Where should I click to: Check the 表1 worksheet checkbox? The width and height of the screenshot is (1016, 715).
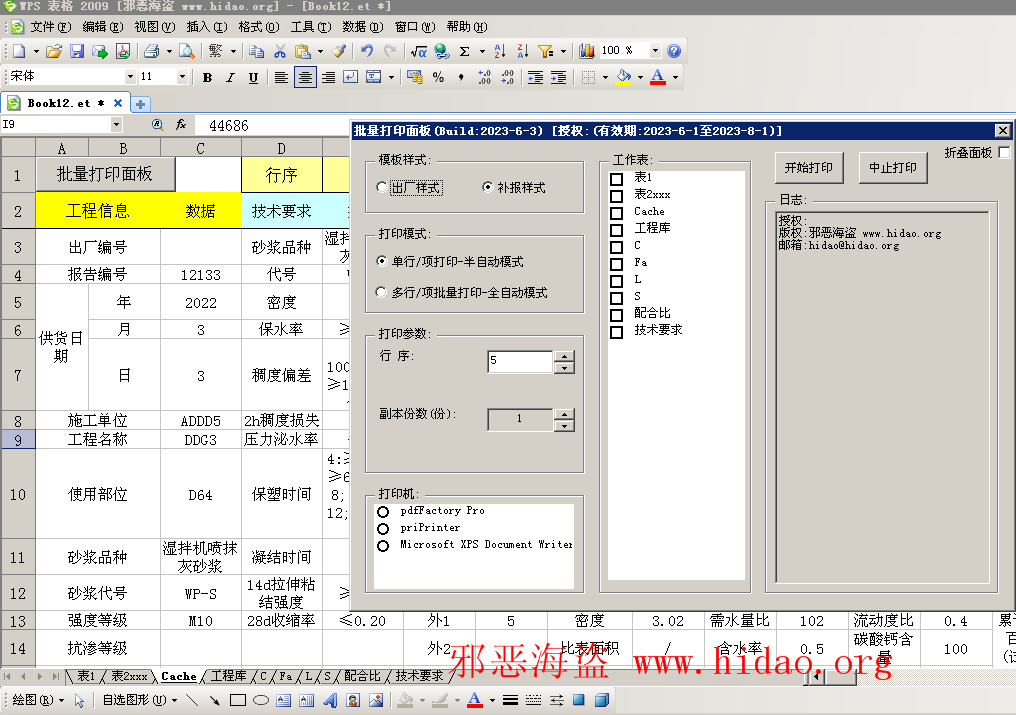pos(617,179)
